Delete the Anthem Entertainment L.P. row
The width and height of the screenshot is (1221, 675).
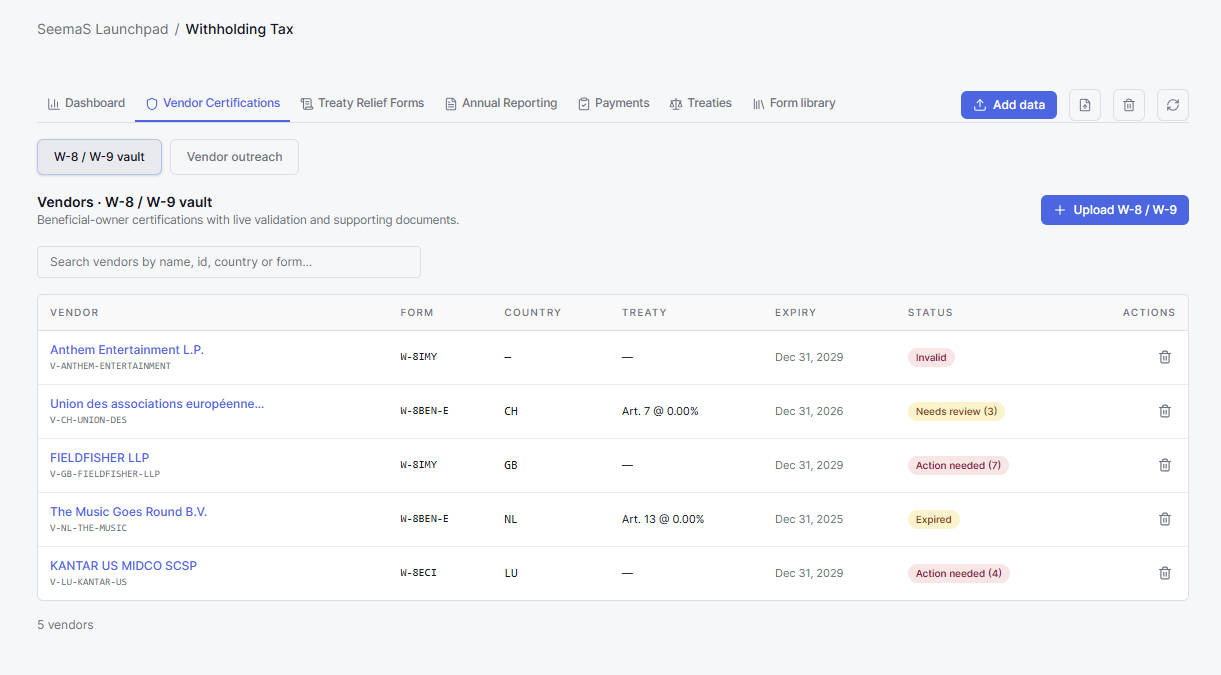pos(1164,357)
